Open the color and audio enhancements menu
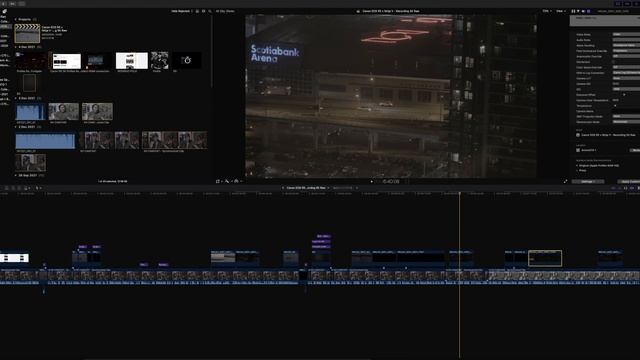This screenshot has height=360, width=640. coord(228,181)
